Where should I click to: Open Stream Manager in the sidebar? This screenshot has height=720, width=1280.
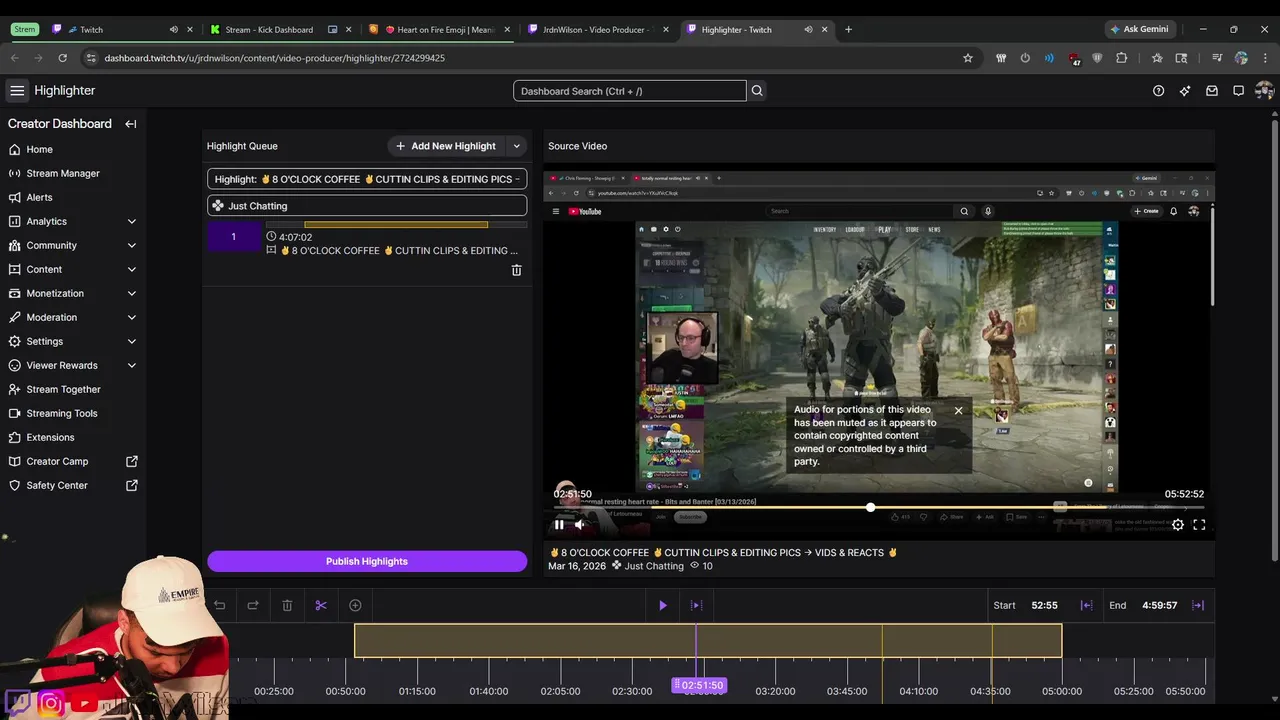coord(73,173)
